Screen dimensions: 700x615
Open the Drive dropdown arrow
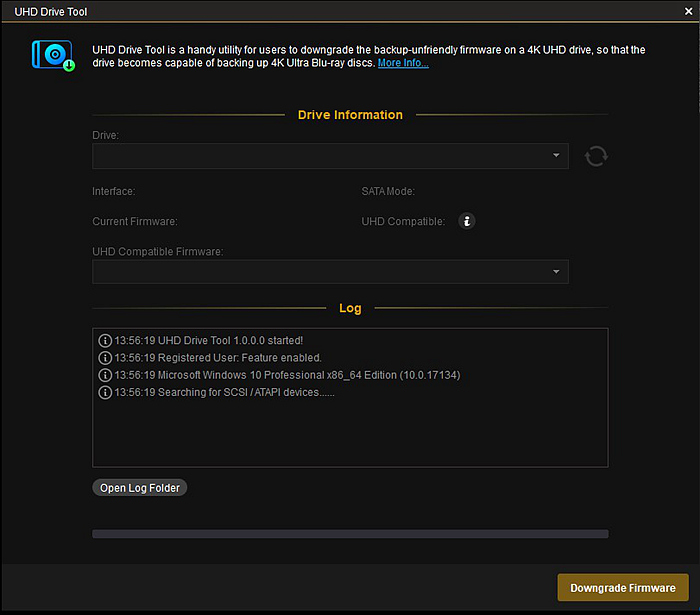tap(556, 156)
